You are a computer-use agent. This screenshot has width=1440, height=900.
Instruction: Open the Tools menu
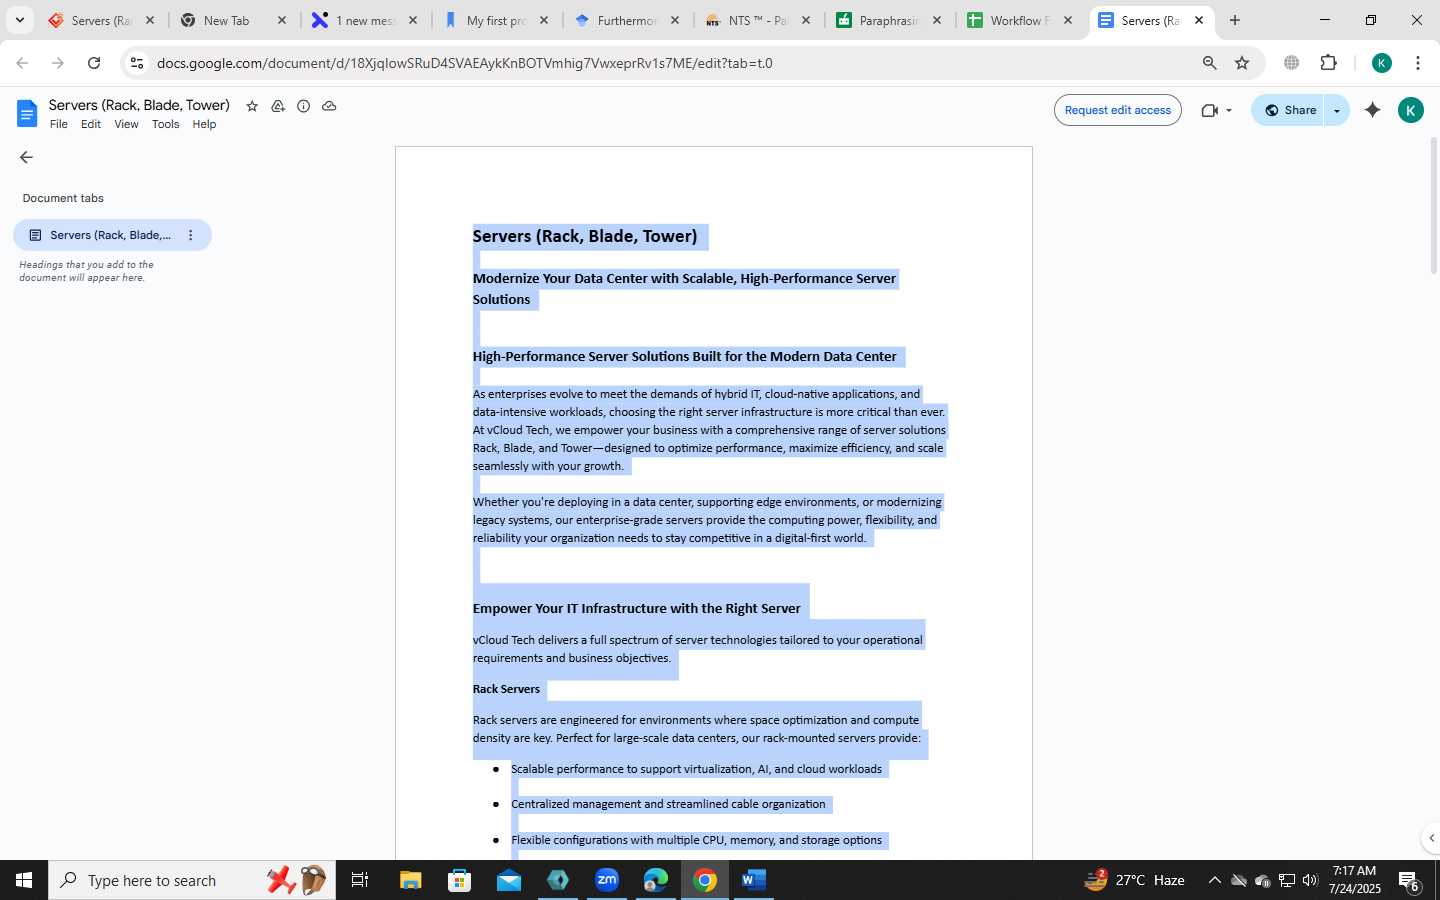165,124
